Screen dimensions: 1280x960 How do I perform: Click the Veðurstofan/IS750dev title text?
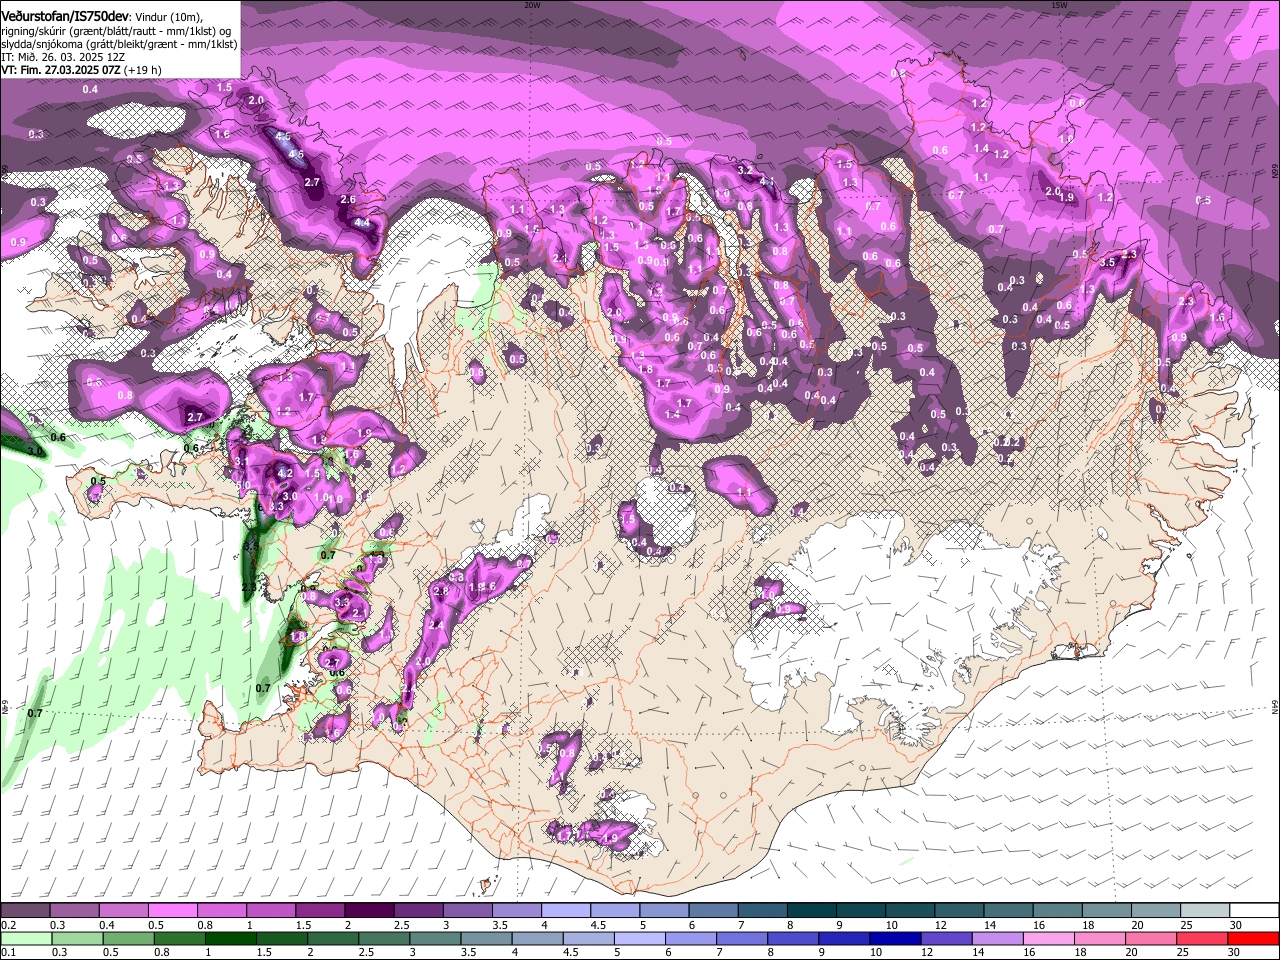point(65,16)
